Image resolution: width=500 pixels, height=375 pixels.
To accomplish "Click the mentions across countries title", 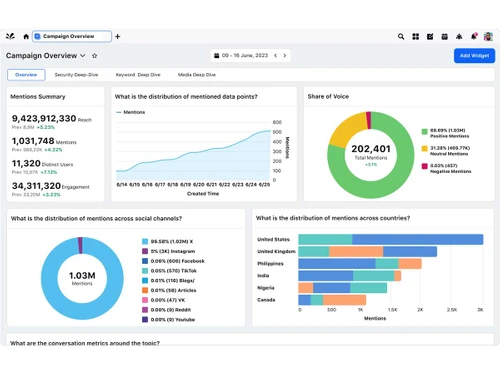I will [x=333, y=218].
